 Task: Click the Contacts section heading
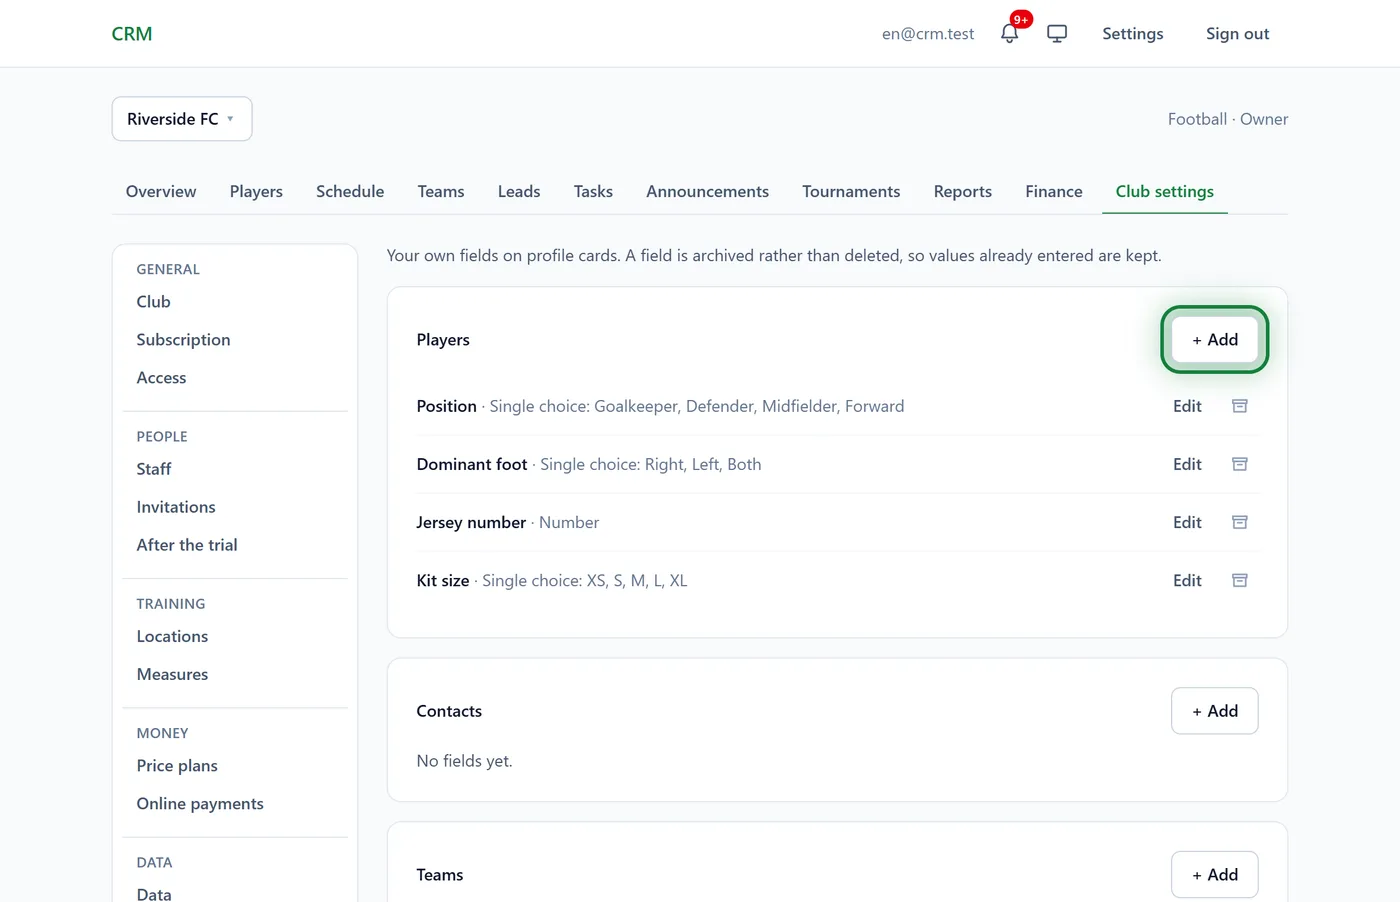[449, 711]
